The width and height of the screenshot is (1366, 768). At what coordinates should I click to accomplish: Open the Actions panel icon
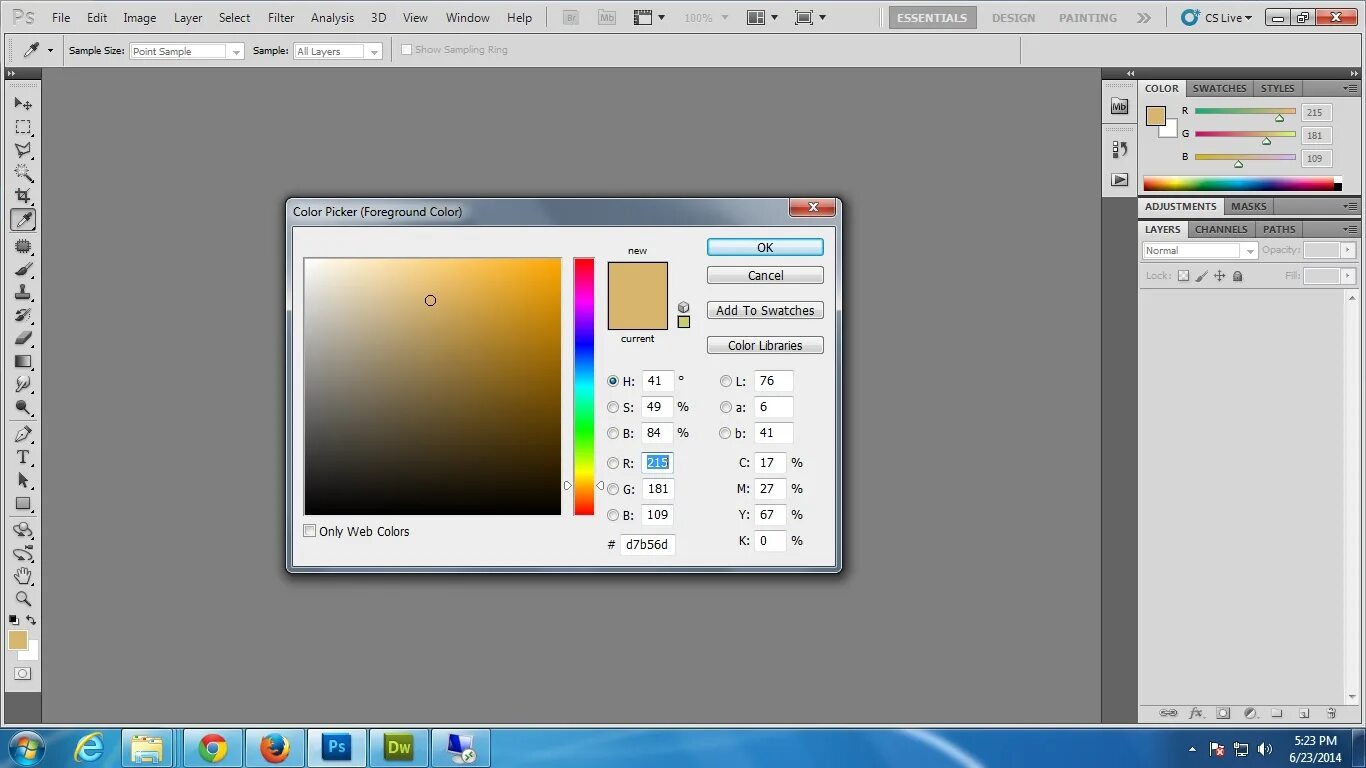coord(1119,180)
